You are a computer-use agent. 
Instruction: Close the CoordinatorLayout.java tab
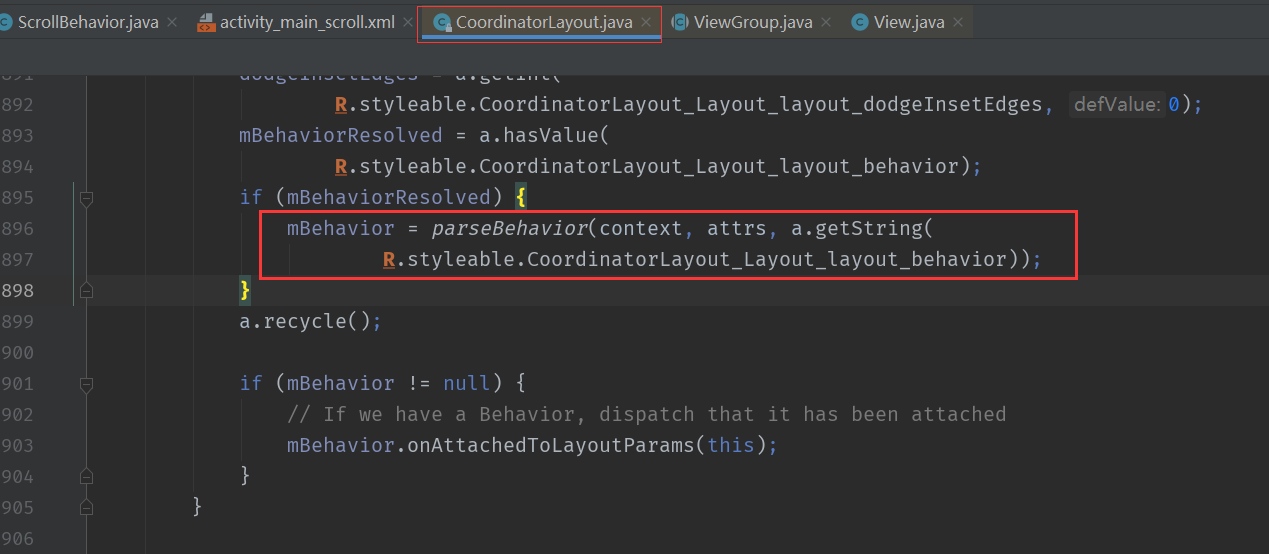click(x=647, y=22)
